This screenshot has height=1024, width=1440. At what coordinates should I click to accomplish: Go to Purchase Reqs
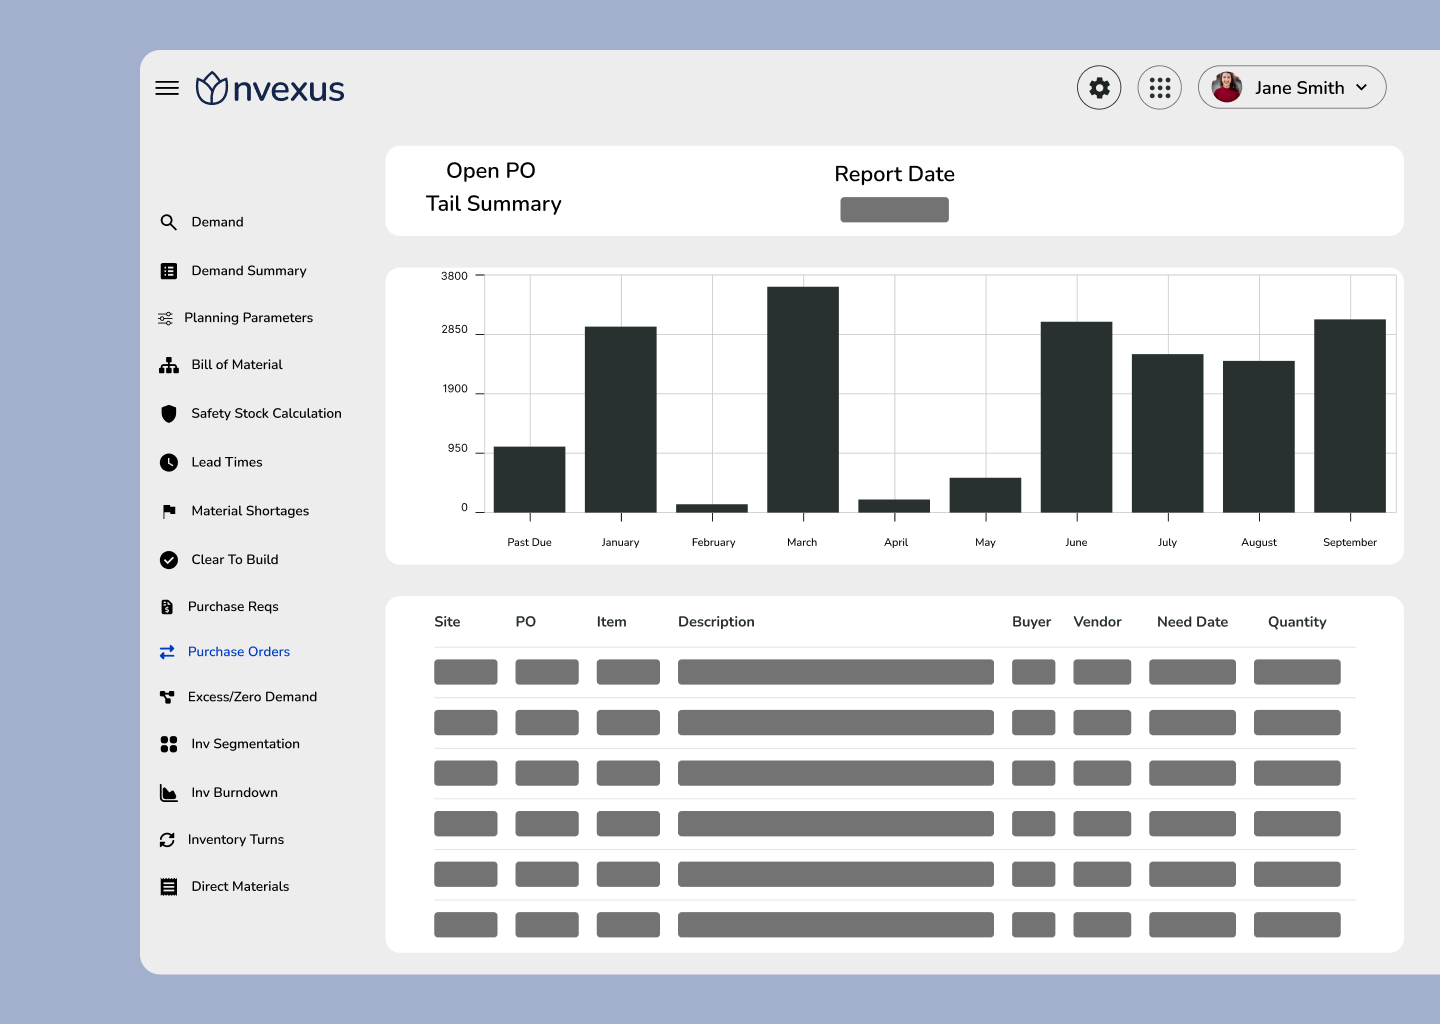click(233, 607)
